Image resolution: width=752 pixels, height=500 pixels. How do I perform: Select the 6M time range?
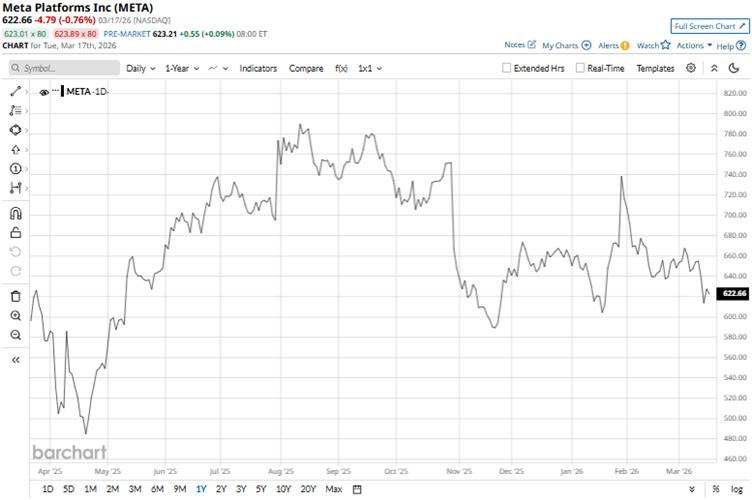pos(157,489)
